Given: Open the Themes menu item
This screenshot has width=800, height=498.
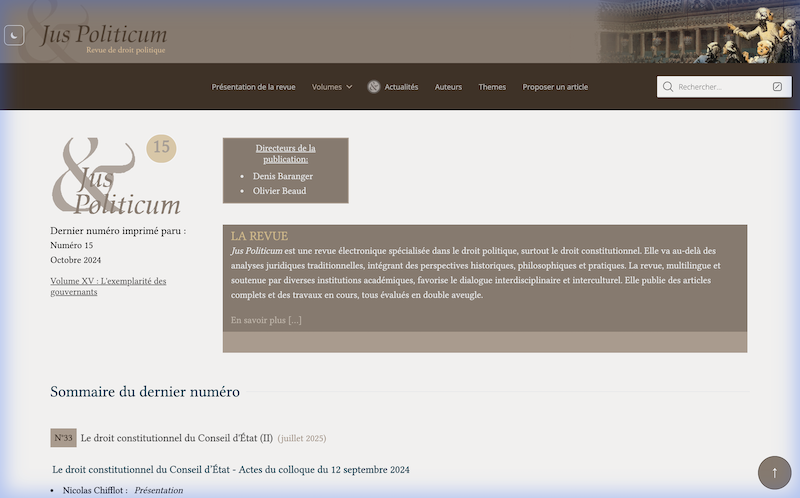Looking at the screenshot, I should (x=492, y=87).
